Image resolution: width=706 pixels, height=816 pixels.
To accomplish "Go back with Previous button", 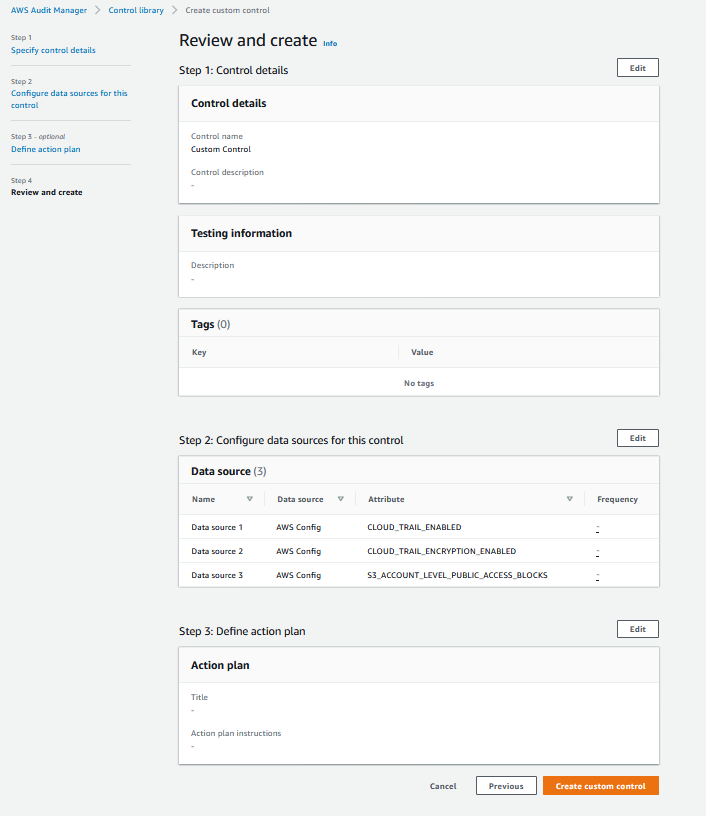I will 506,786.
